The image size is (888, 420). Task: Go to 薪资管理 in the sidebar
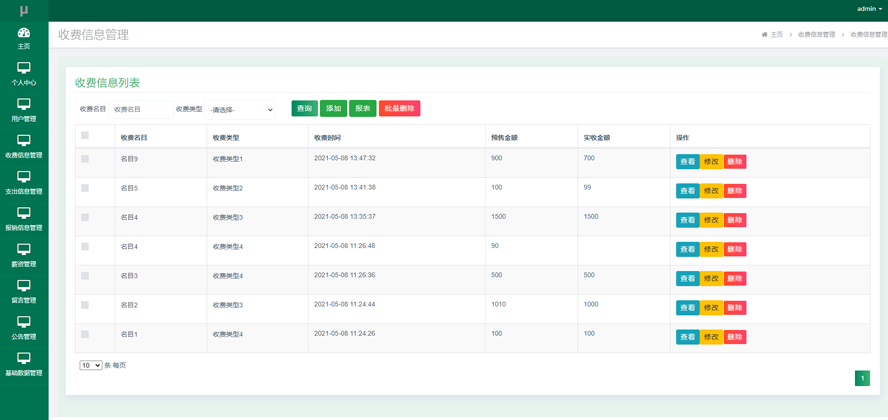tap(23, 250)
